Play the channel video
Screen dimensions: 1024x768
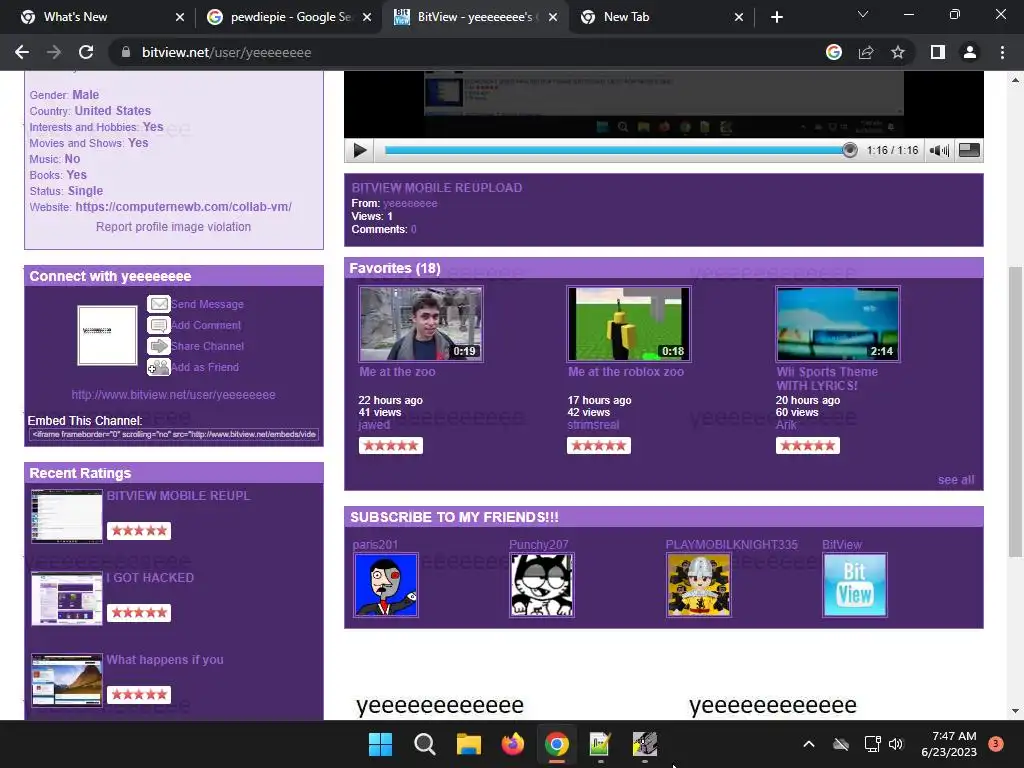tap(359, 150)
